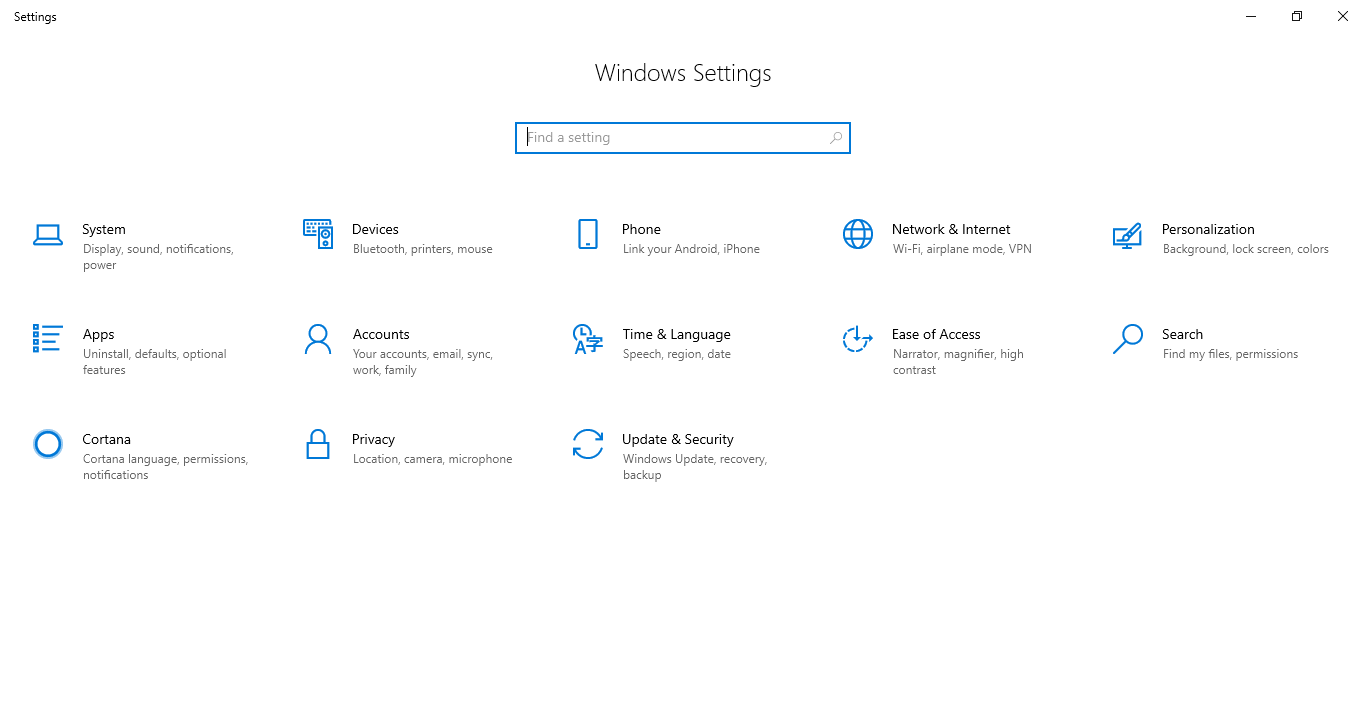This screenshot has height=721, width=1366.
Task: Restore down the Settings window
Action: 1297,16
